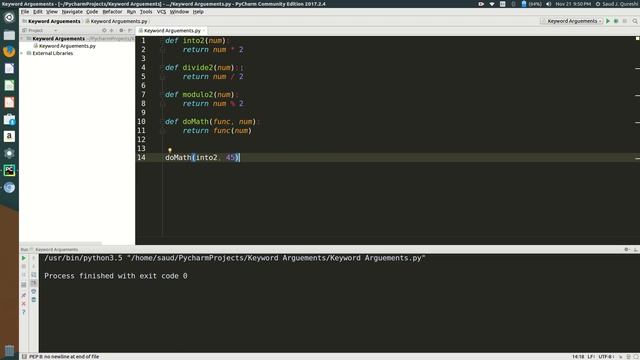640x360 pixels.
Task: Open Run panel help question mark
Action: click(x=24, y=312)
